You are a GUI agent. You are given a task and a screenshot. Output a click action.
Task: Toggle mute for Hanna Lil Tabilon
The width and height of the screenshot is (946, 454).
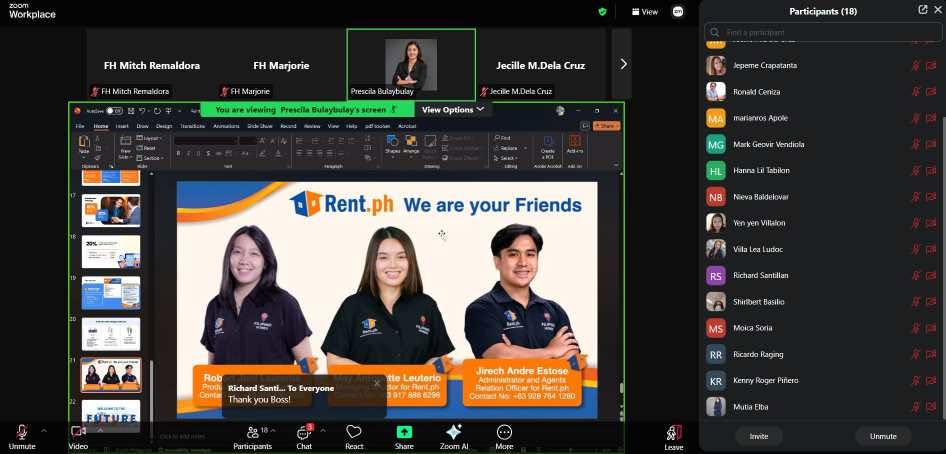[x=916, y=171]
